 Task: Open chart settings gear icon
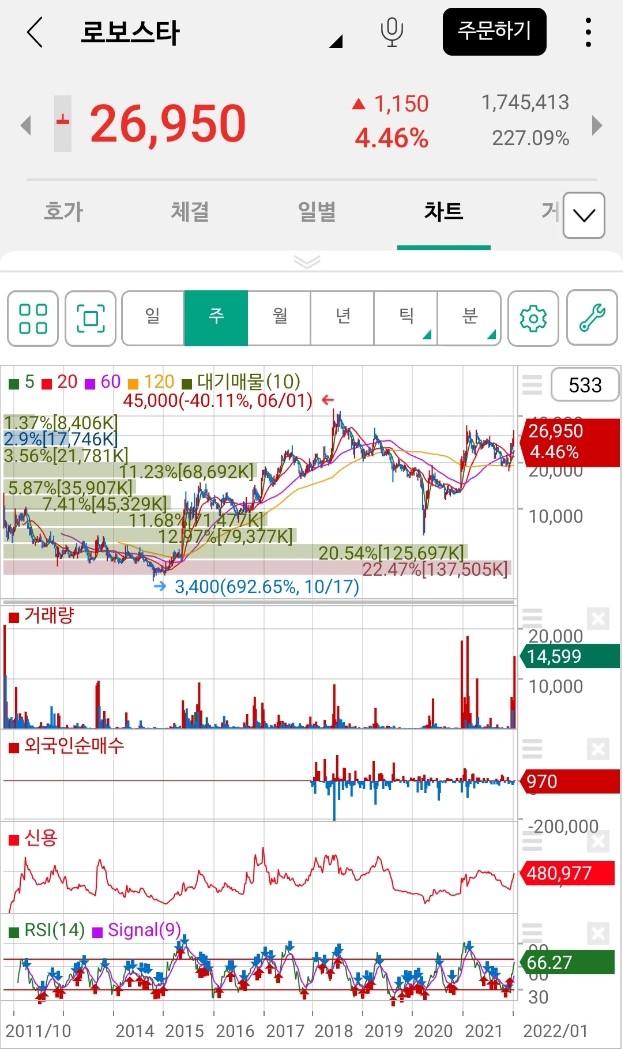(533, 318)
